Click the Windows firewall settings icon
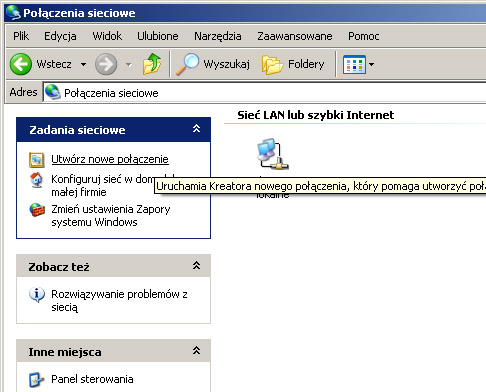The width and height of the screenshot is (486, 392). click(x=37, y=210)
